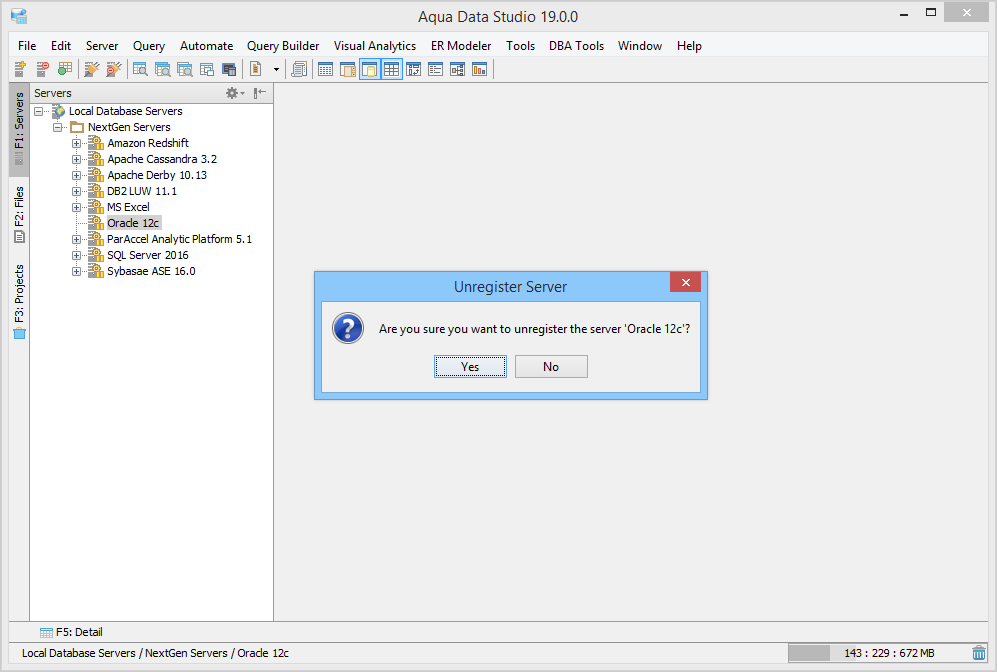Select the Apache Cassandra 3.2 tree item label

[x=162, y=159]
